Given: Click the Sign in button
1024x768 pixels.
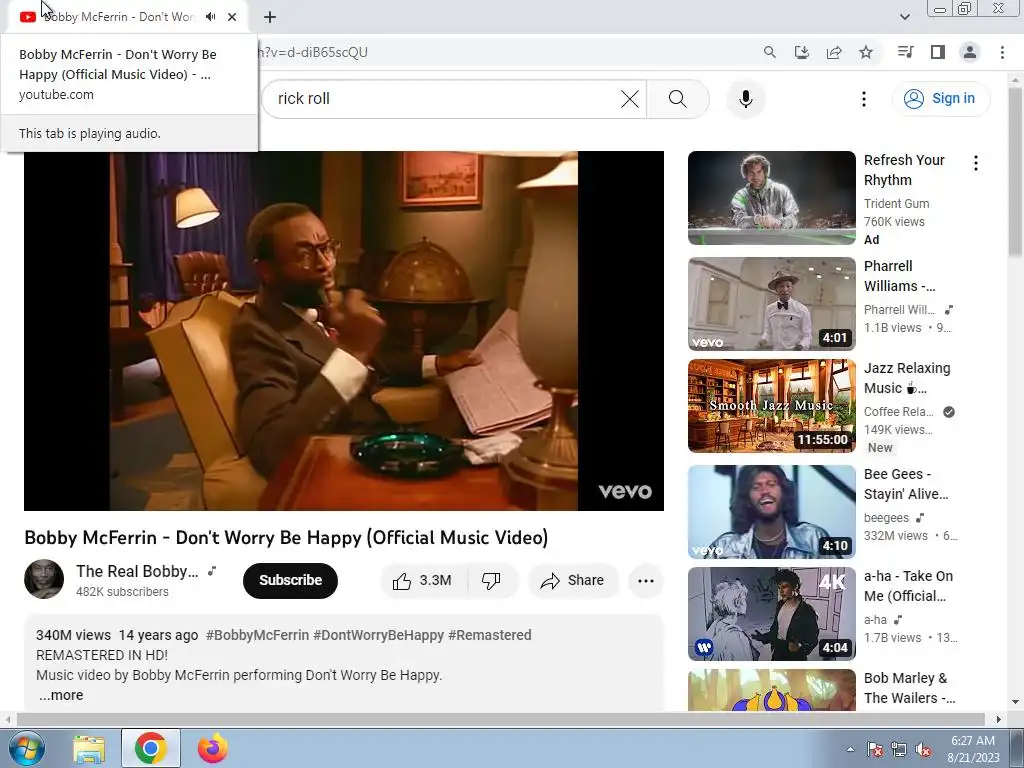Looking at the screenshot, I should pos(941,99).
